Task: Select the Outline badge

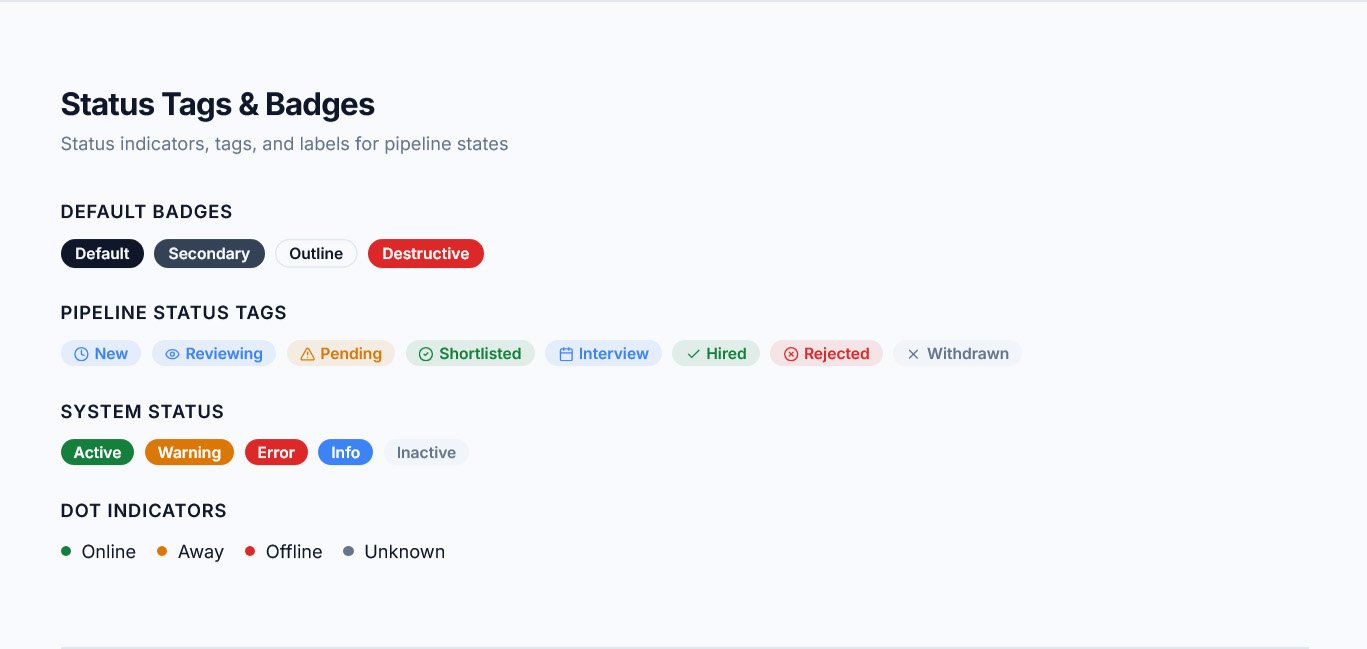Action: [316, 254]
